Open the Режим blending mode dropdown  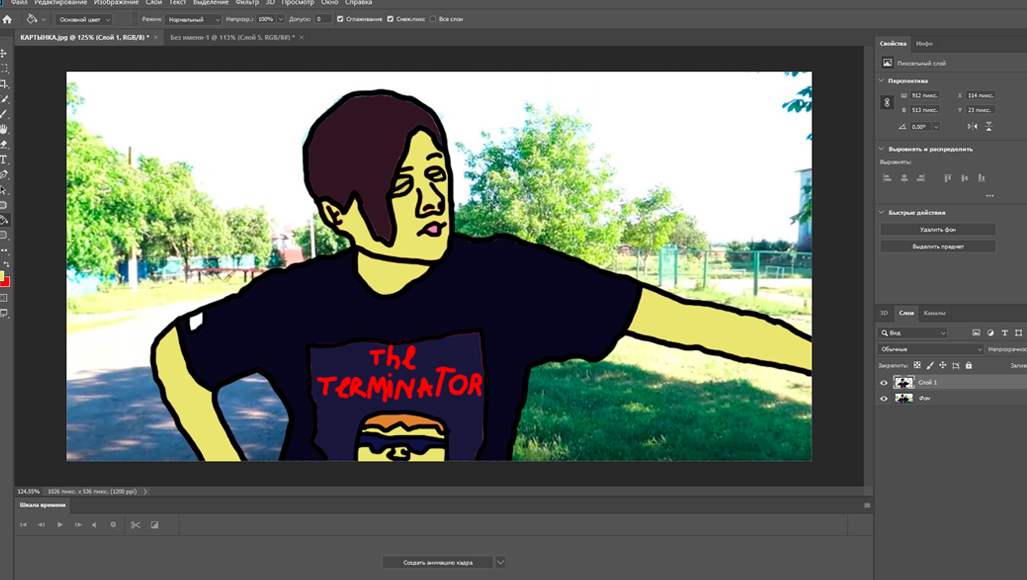pos(194,19)
